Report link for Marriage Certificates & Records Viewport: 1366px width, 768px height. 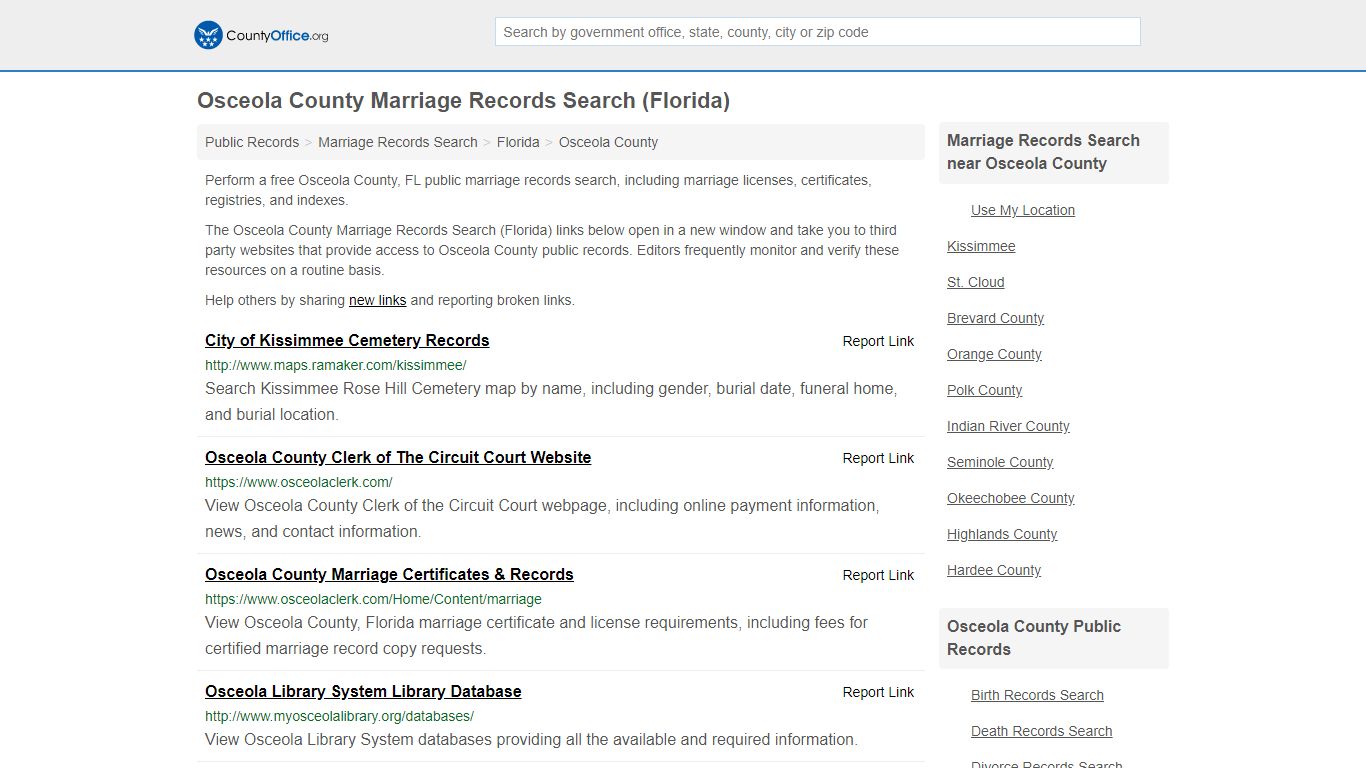coord(878,575)
